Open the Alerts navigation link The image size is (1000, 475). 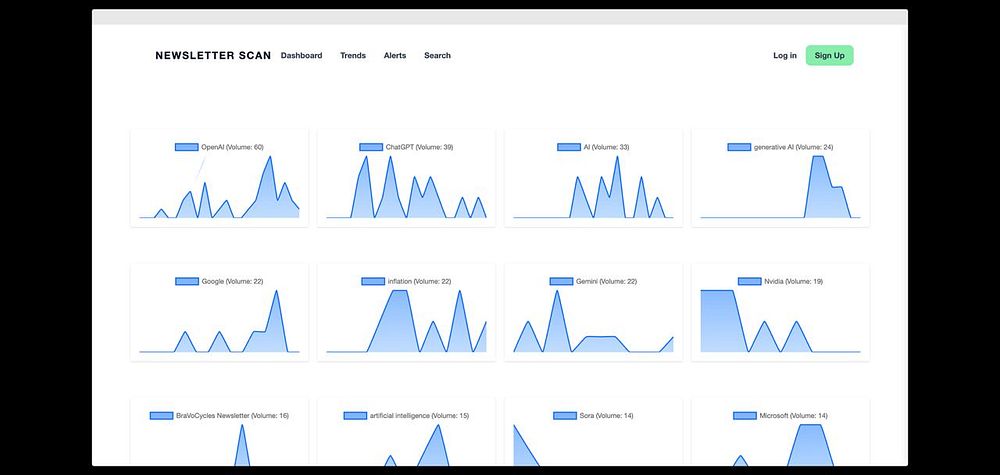tap(395, 55)
